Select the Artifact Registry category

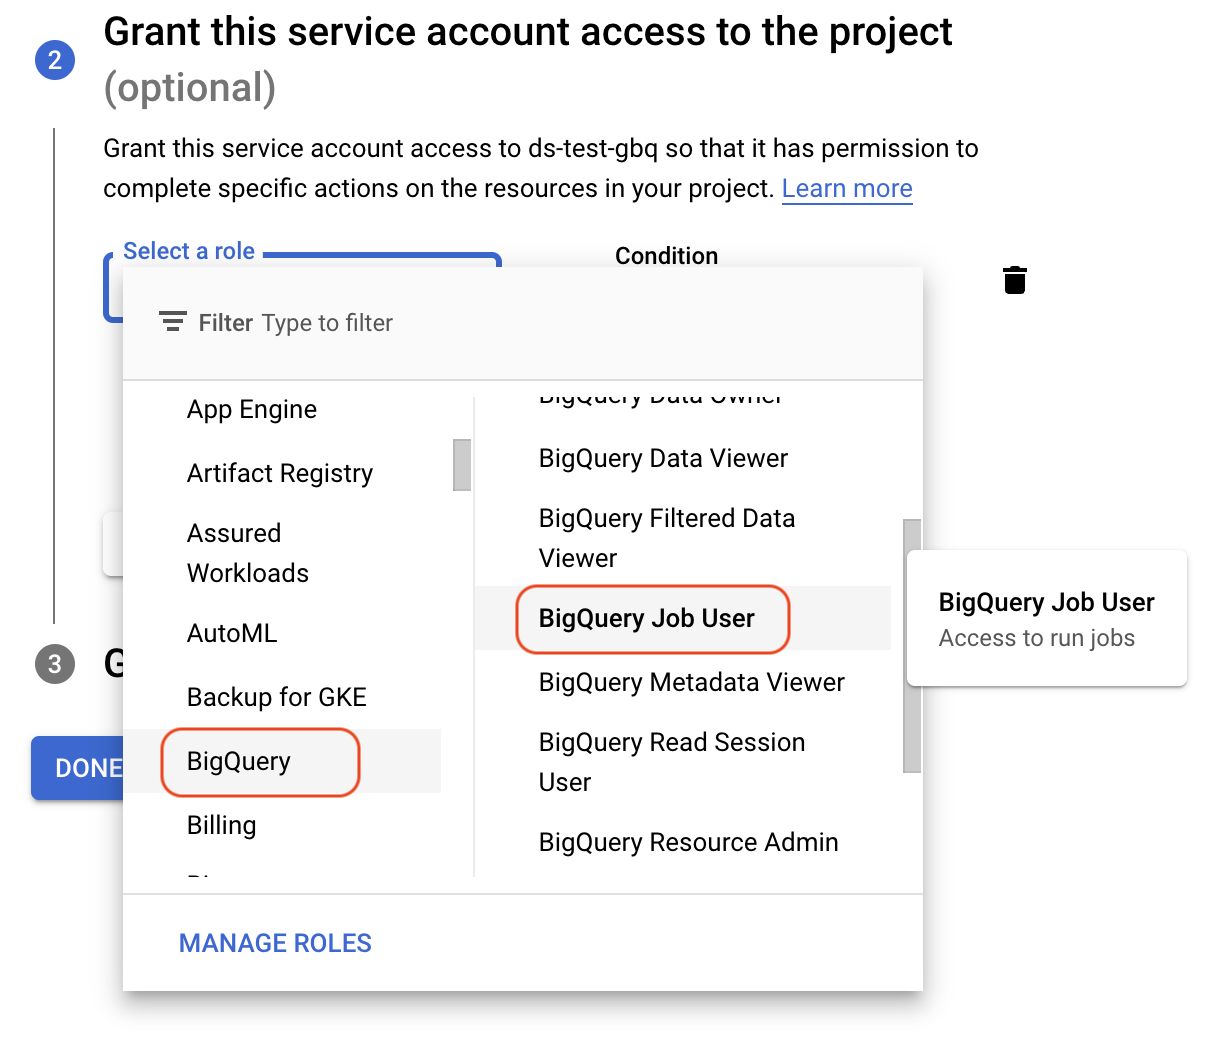pos(282,473)
